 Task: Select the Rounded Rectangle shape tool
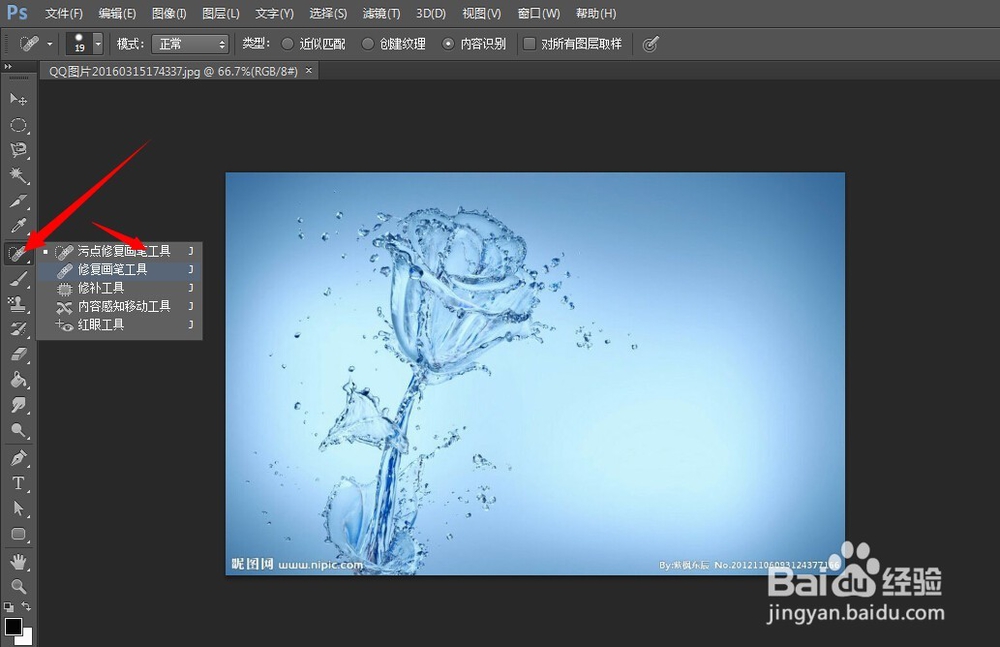[x=18, y=534]
